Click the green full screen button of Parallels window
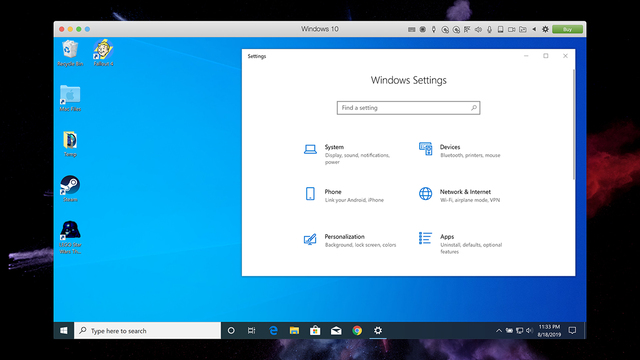The height and width of the screenshot is (360, 640). (x=79, y=29)
